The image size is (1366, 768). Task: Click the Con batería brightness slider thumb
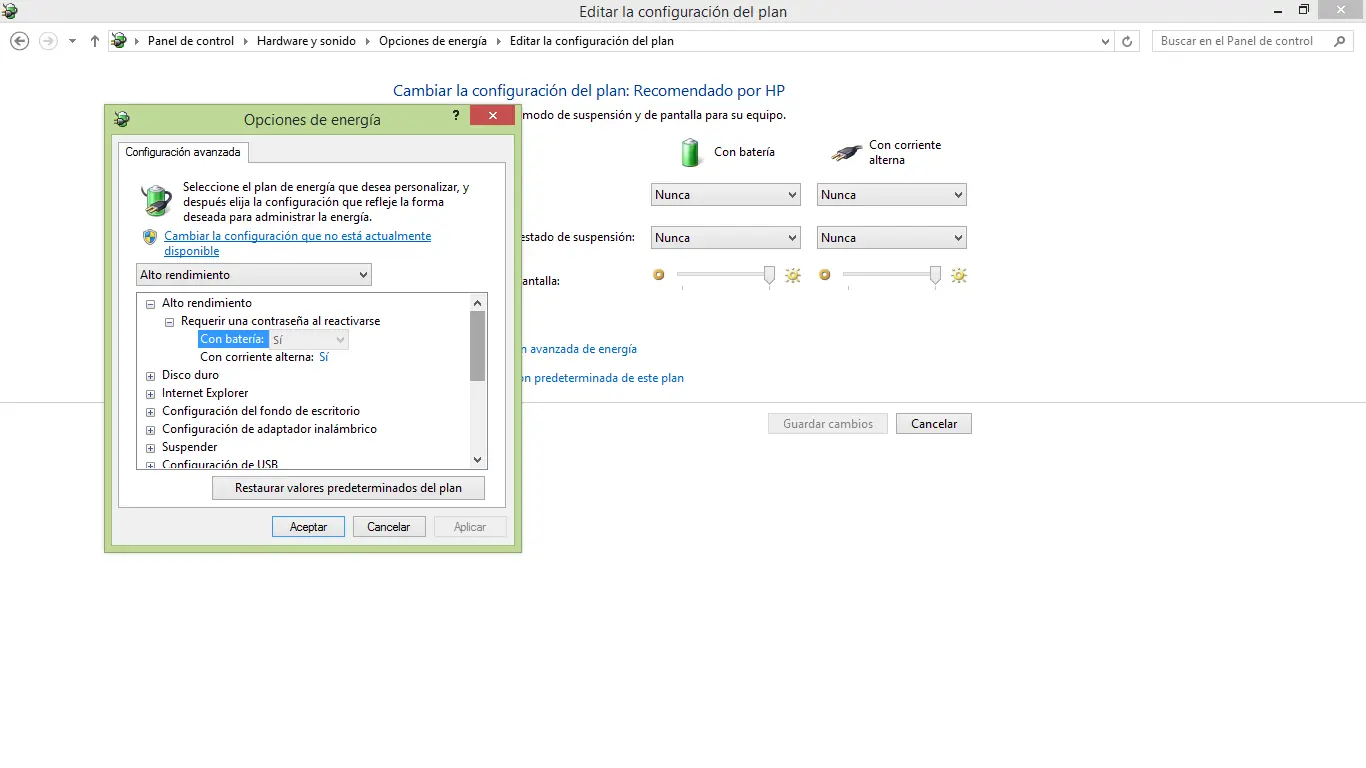coord(769,275)
